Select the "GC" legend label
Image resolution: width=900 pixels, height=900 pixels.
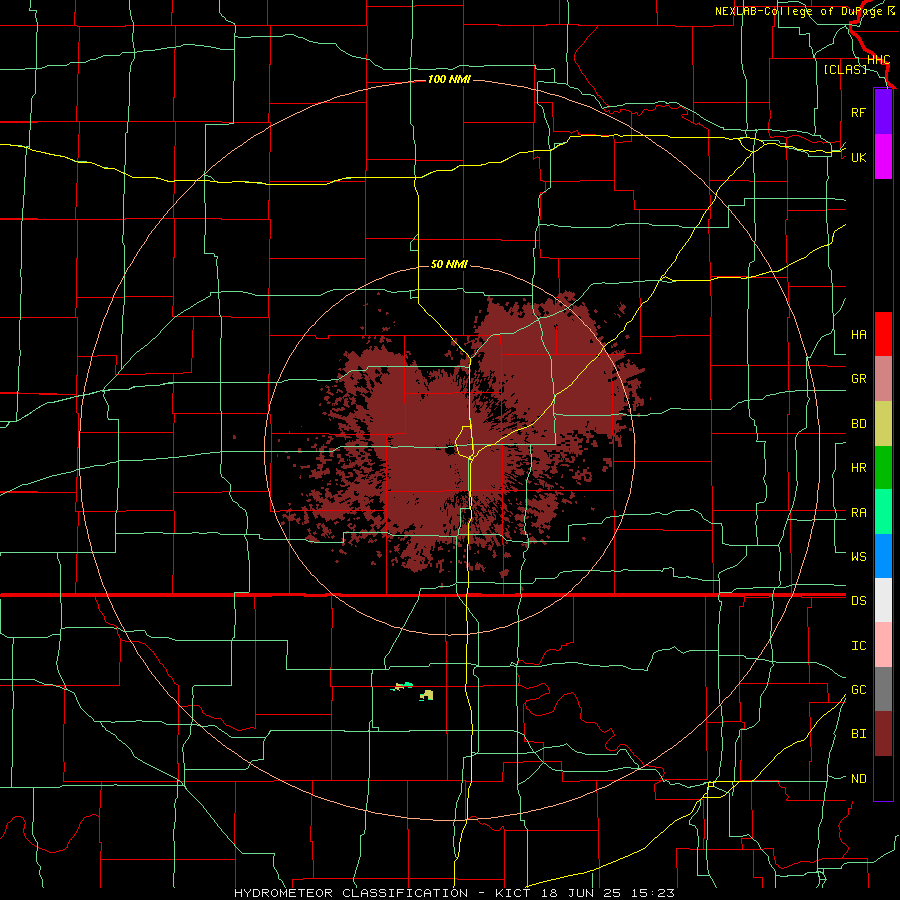[858, 689]
